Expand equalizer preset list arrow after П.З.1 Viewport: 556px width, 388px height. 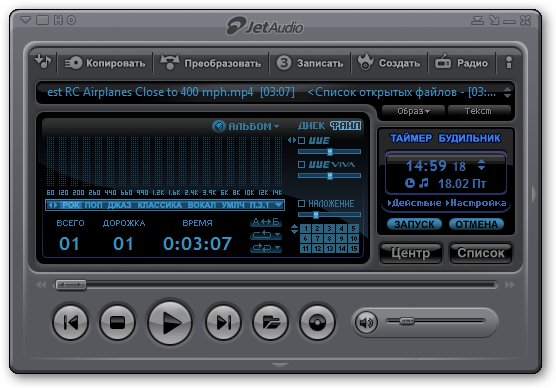point(279,205)
